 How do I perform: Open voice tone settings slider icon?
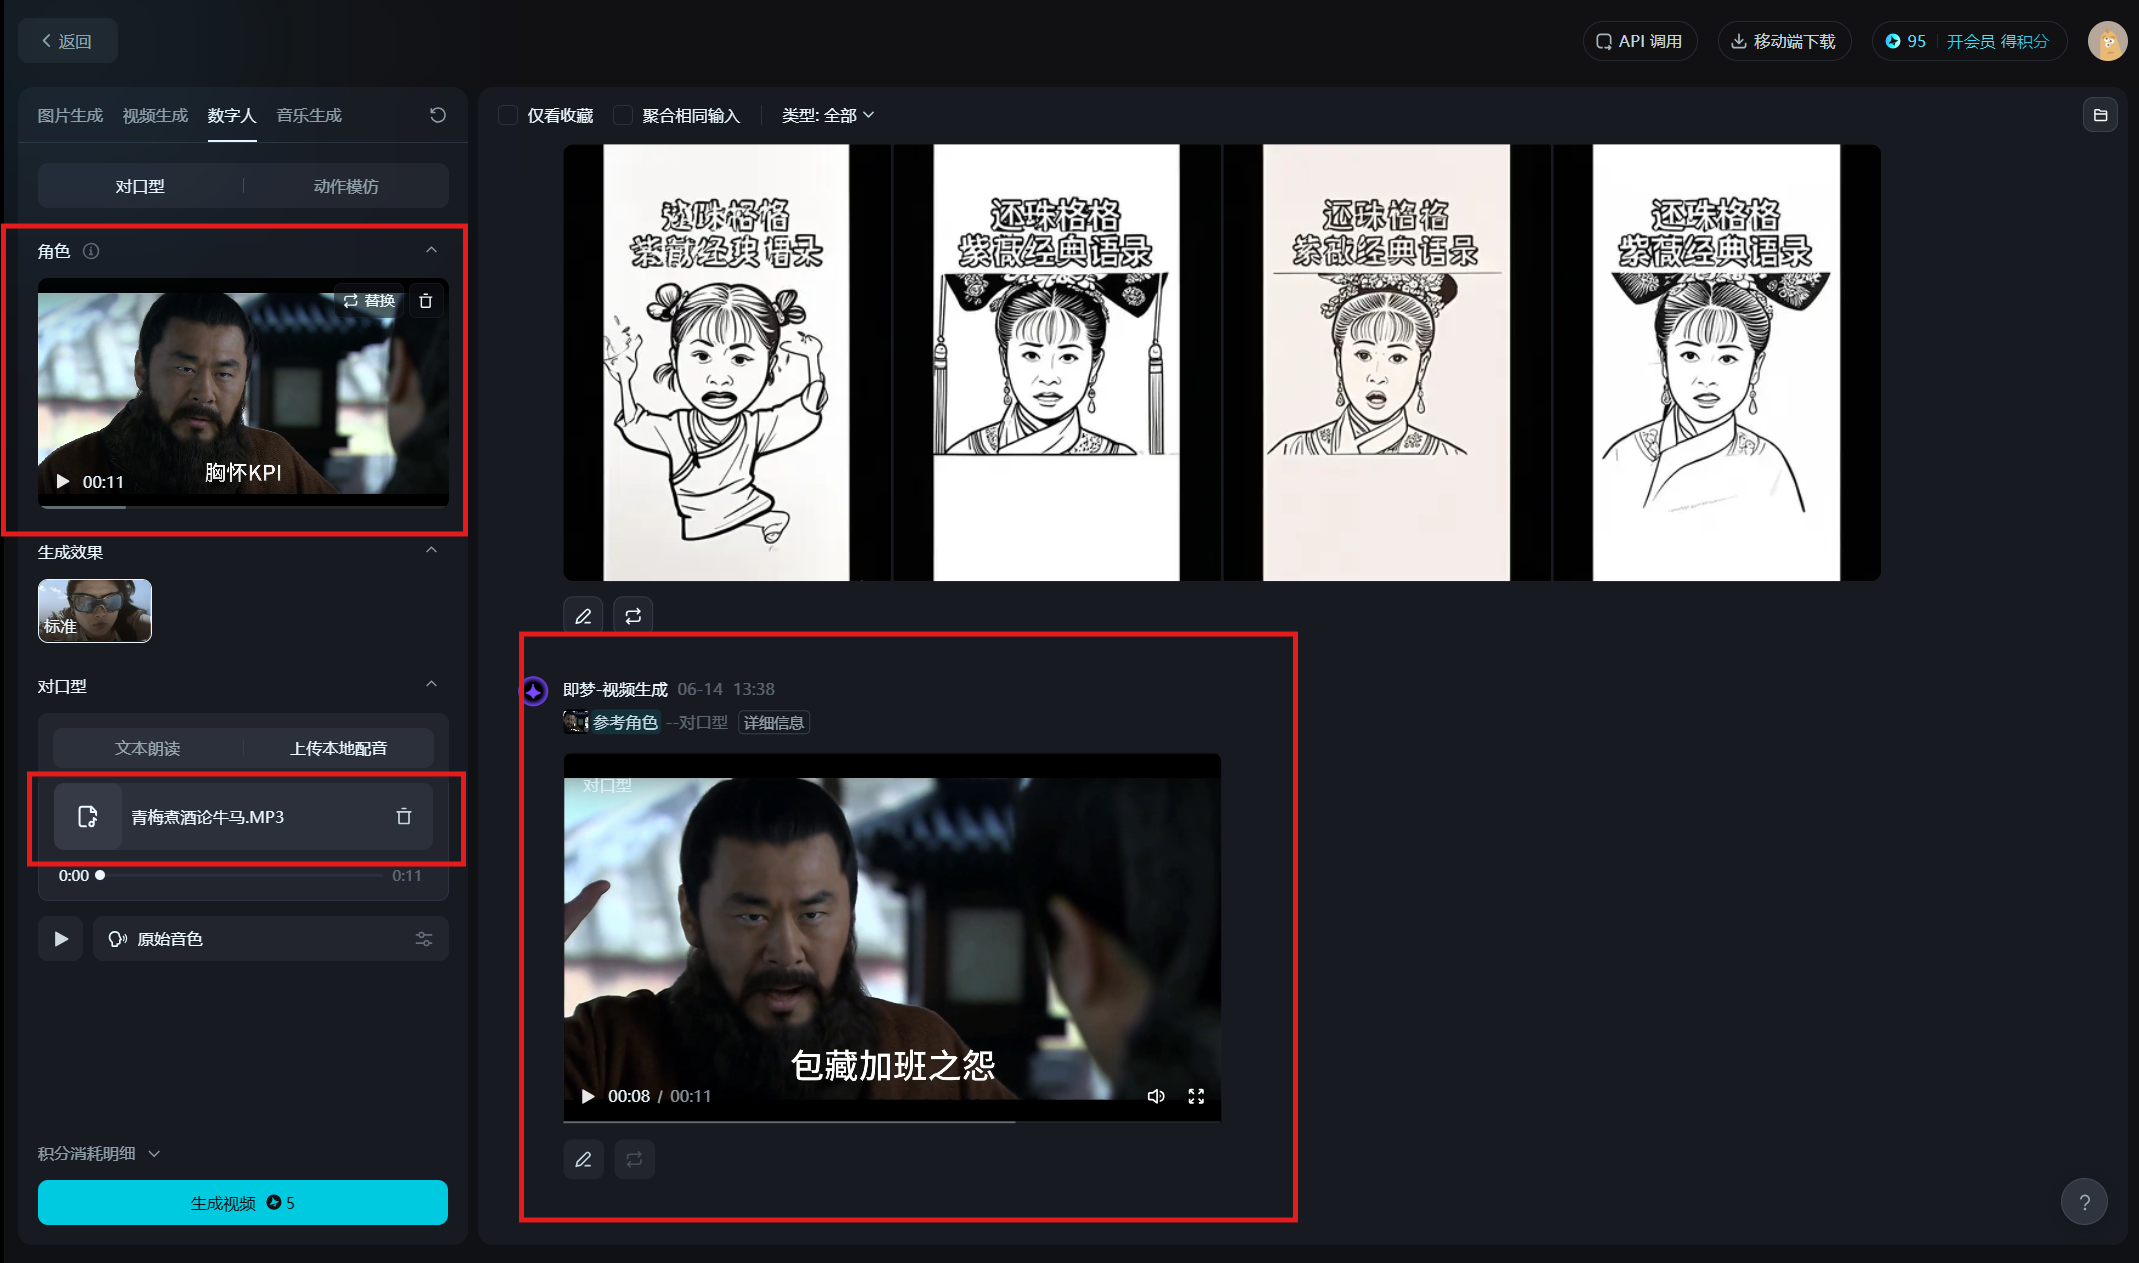point(424,939)
